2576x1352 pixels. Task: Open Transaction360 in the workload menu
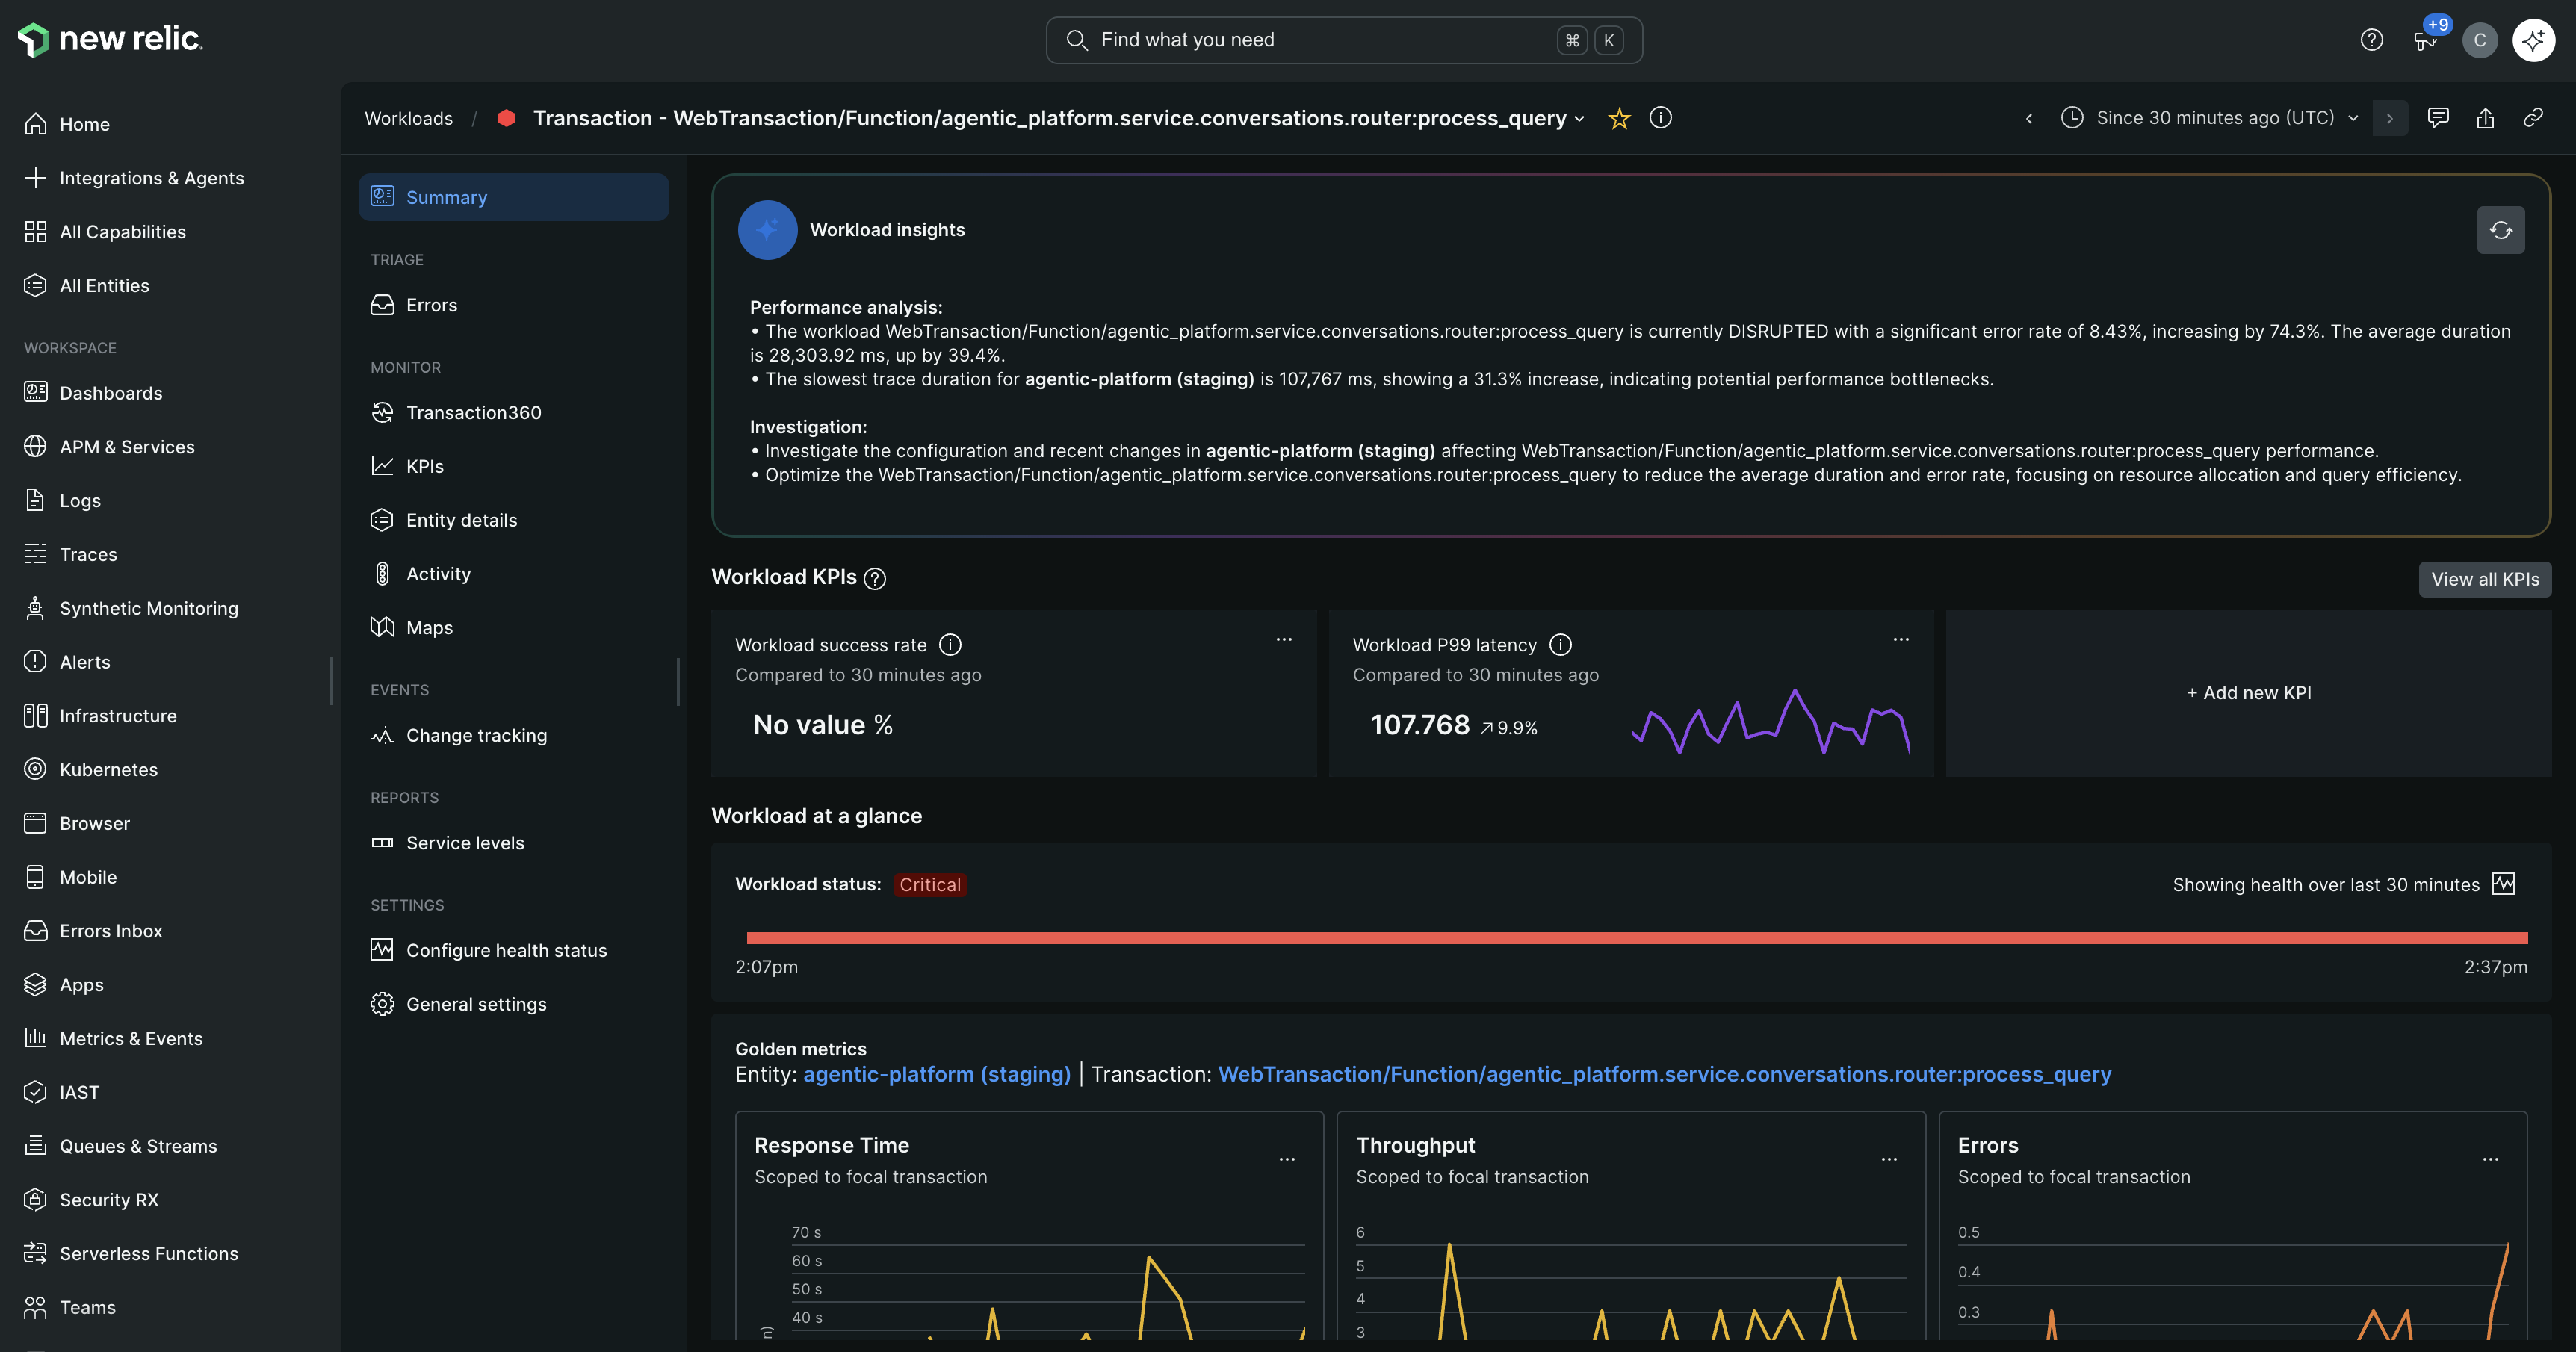click(x=473, y=413)
